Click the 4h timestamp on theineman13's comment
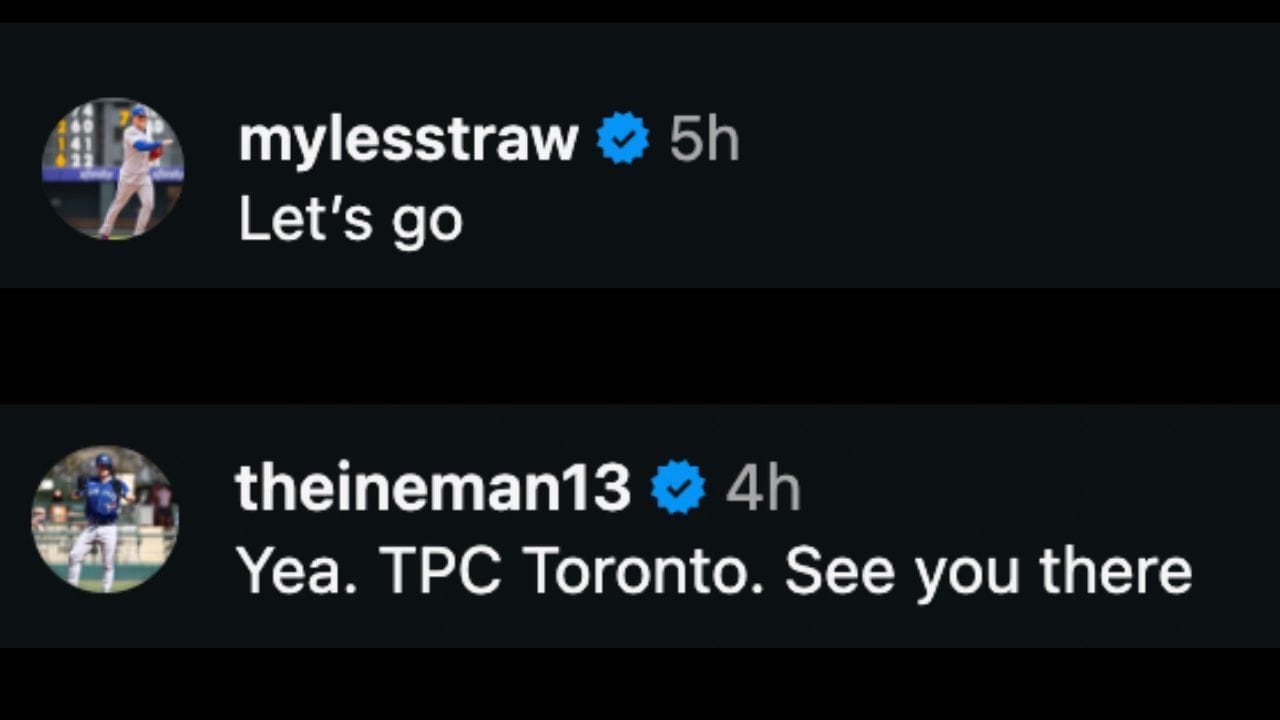 pos(764,487)
